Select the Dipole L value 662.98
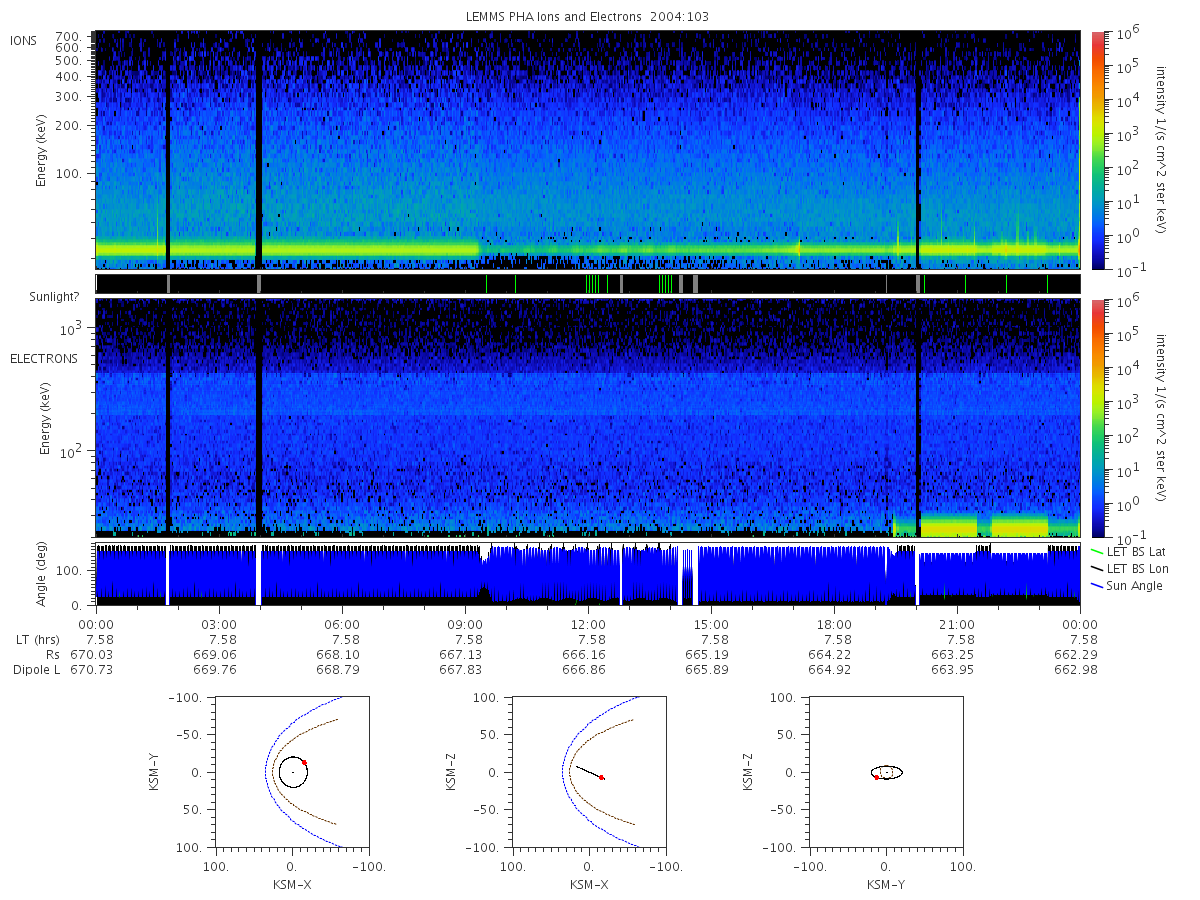 click(1075, 669)
